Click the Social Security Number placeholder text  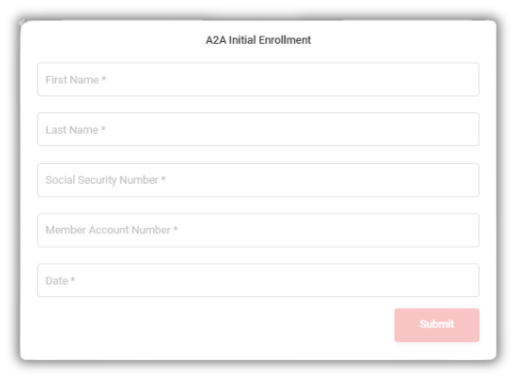point(102,180)
